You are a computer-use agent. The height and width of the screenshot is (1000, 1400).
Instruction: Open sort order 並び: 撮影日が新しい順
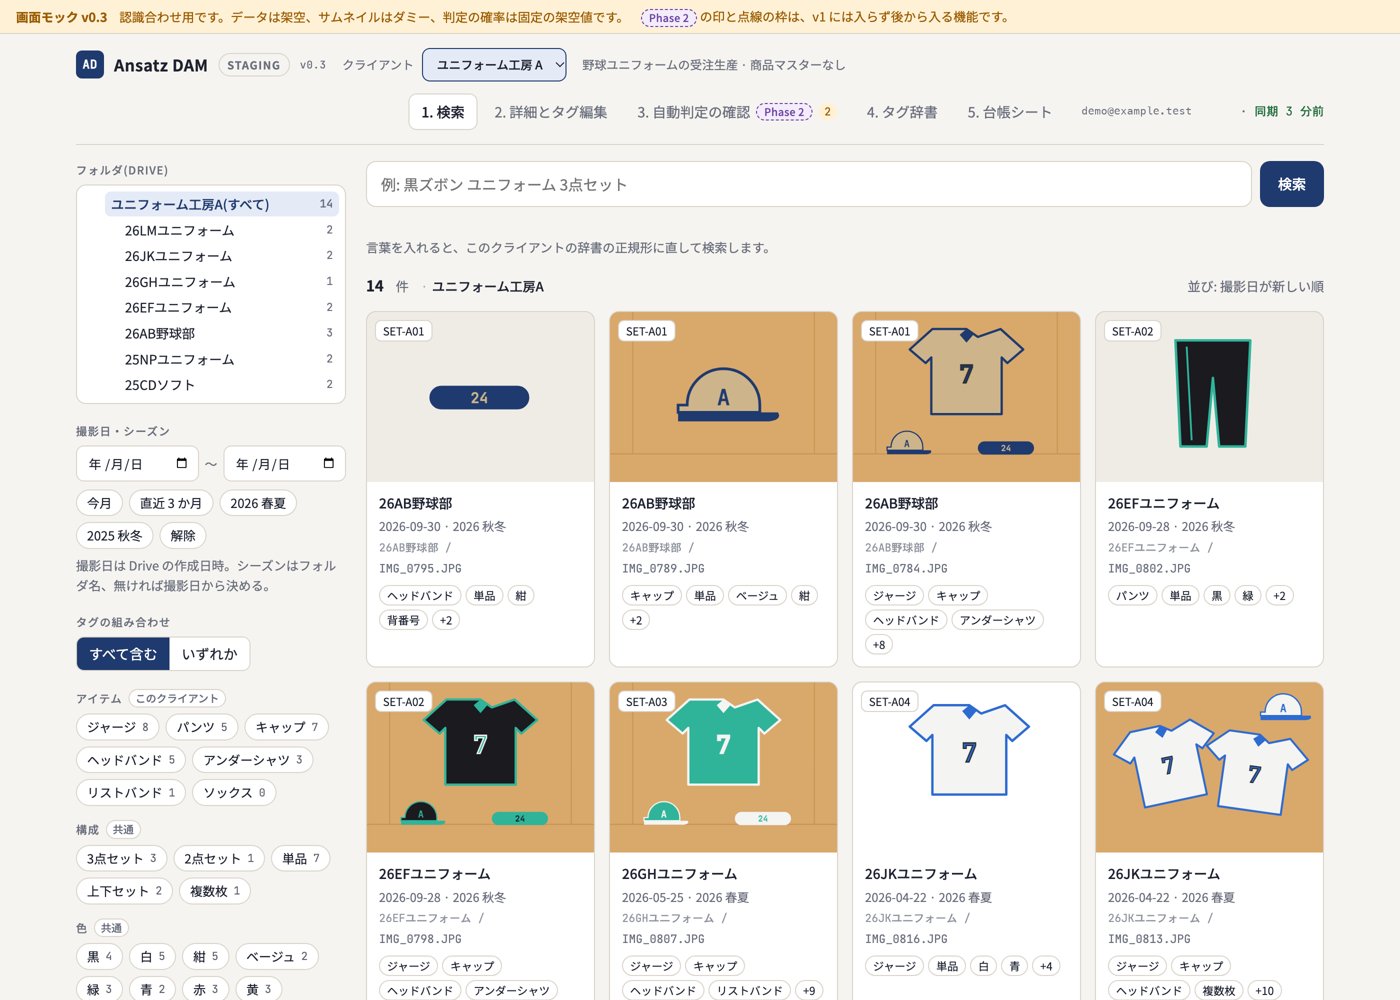tap(1255, 287)
